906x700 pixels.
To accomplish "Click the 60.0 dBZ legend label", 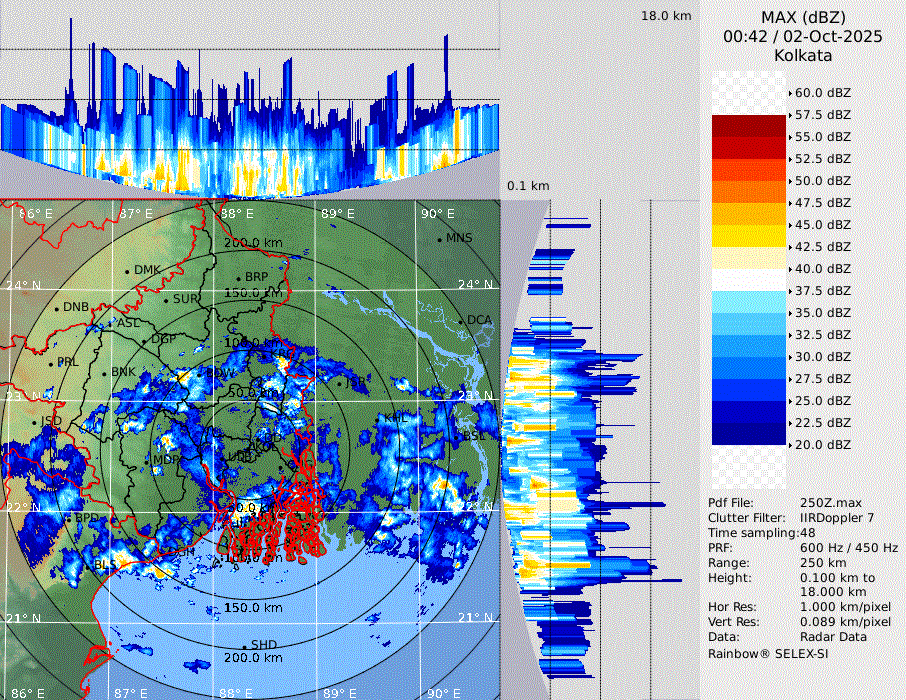I will tap(822, 93).
